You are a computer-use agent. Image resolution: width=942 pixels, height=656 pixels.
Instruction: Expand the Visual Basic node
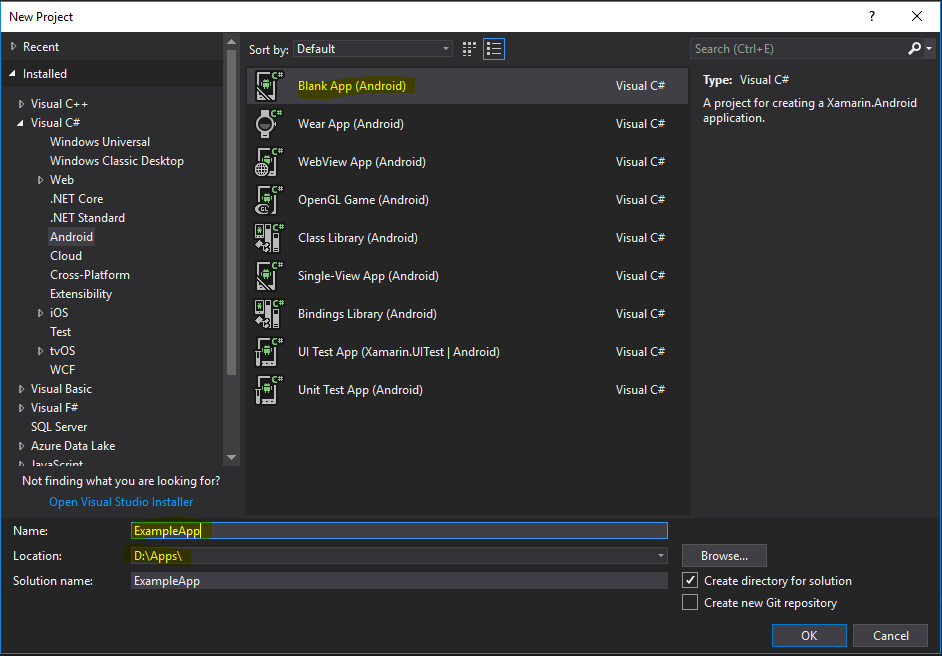pyautogui.click(x=22, y=389)
